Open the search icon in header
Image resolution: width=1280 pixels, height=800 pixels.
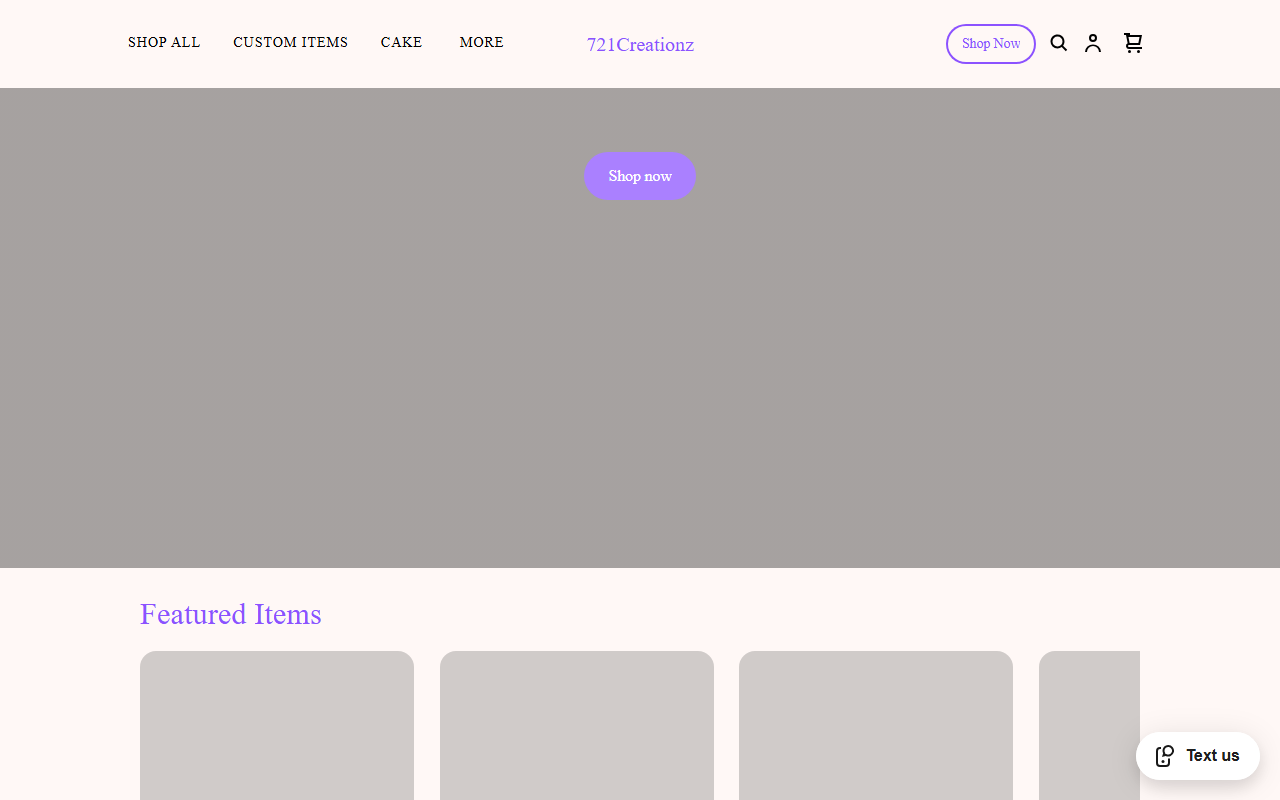pyautogui.click(x=1058, y=43)
